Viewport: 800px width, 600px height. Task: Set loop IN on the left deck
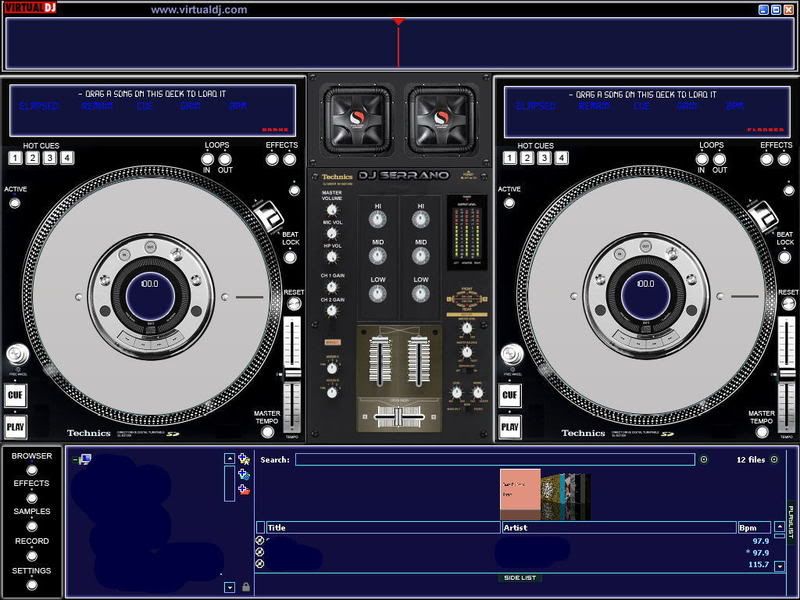(208, 158)
